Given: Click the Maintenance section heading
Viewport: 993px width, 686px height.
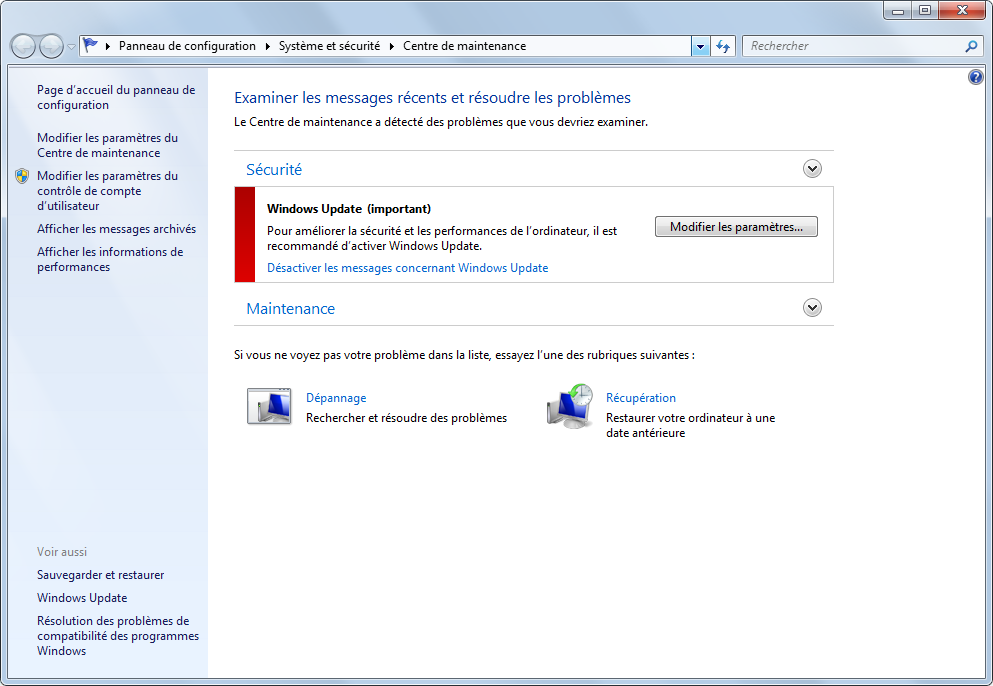Looking at the screenshot, I should 290,309.
